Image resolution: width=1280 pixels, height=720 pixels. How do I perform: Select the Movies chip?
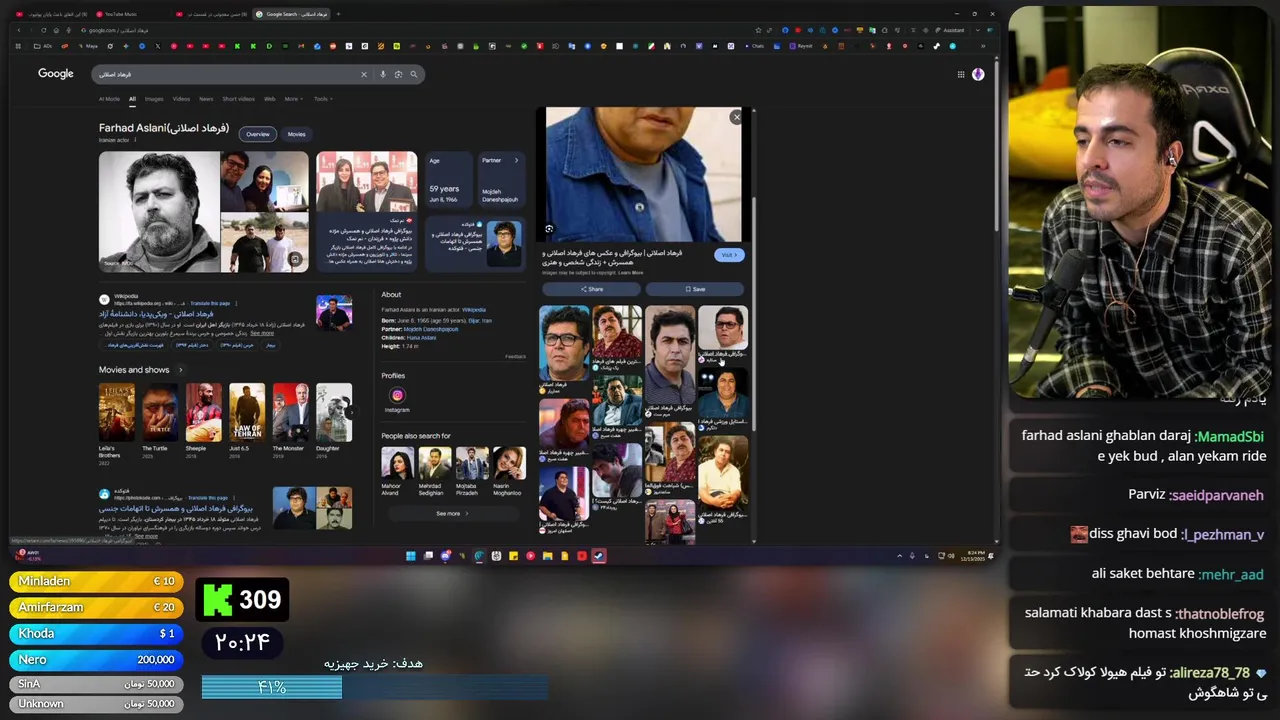pos(296,134)
